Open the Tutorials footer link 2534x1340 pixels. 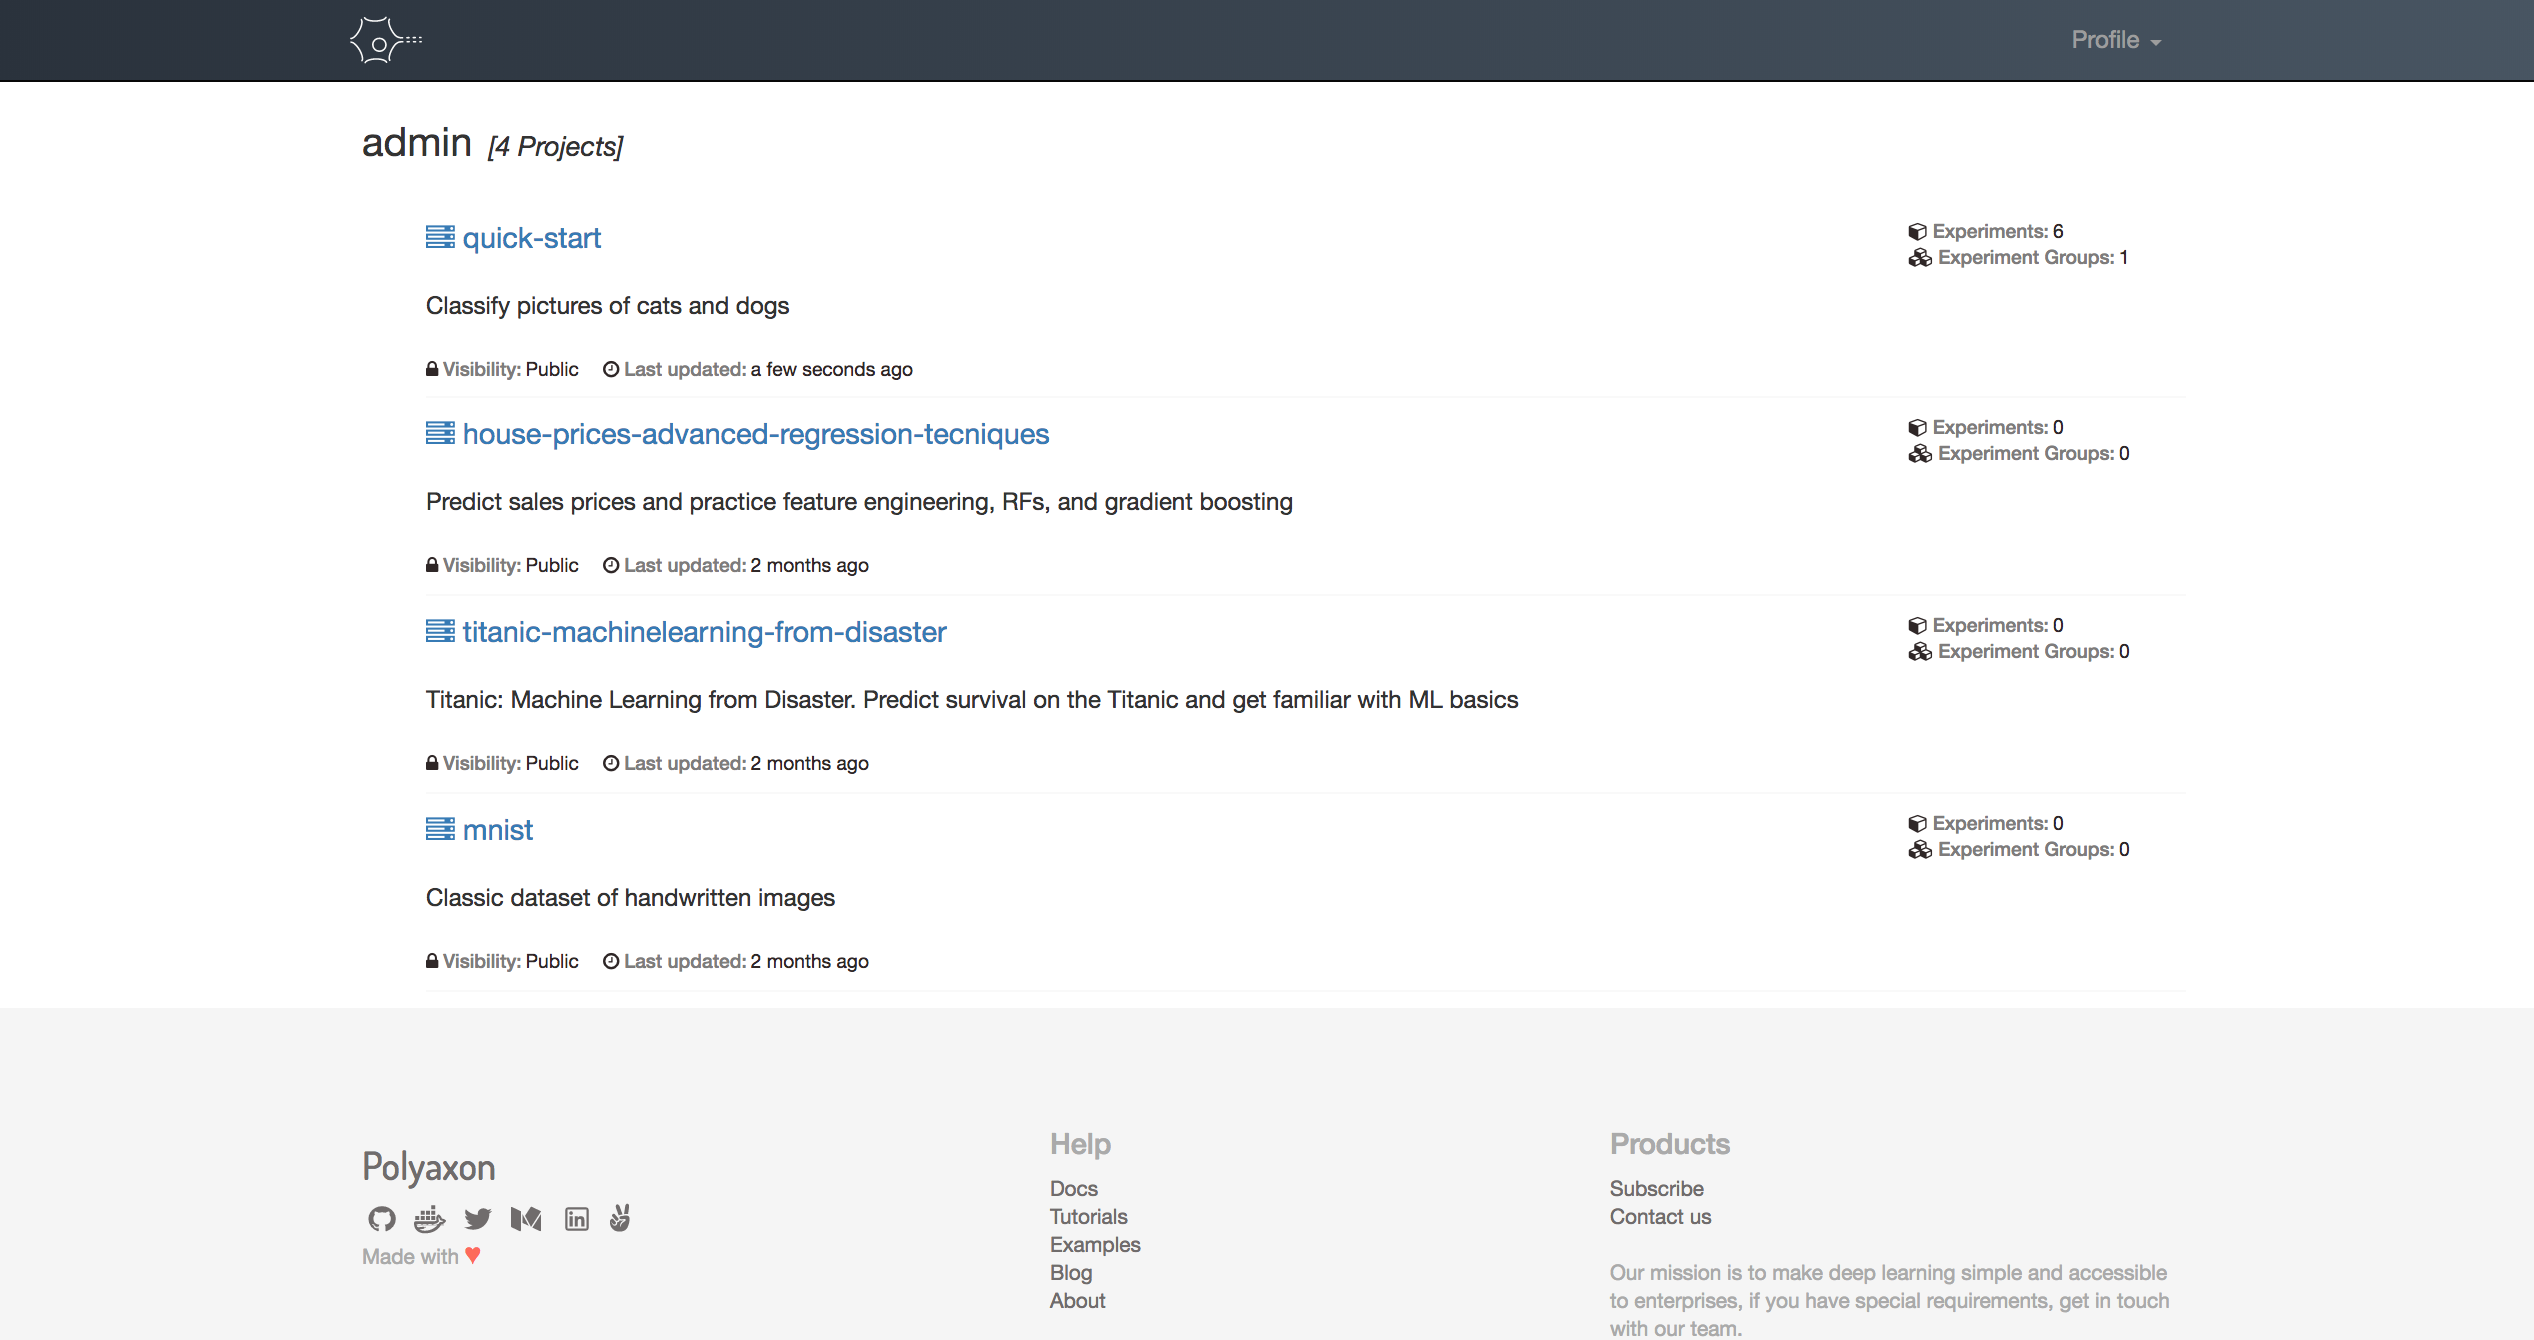1088,1216
